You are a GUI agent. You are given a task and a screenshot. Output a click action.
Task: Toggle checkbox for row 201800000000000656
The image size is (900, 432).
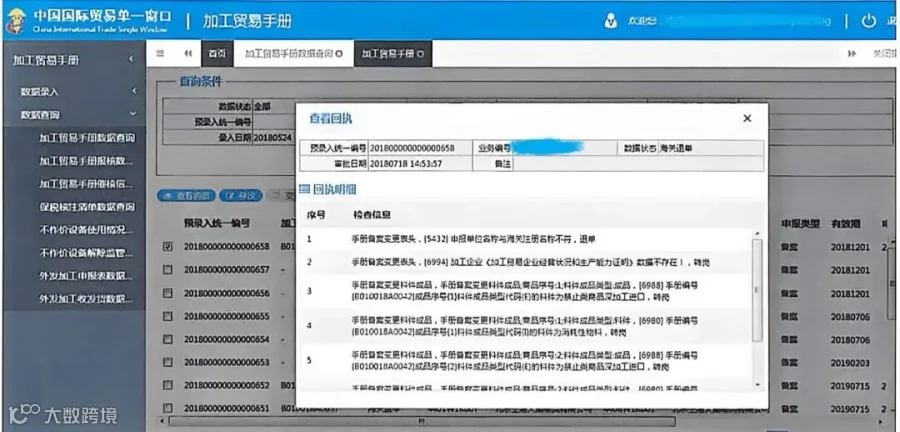(168, 293)
